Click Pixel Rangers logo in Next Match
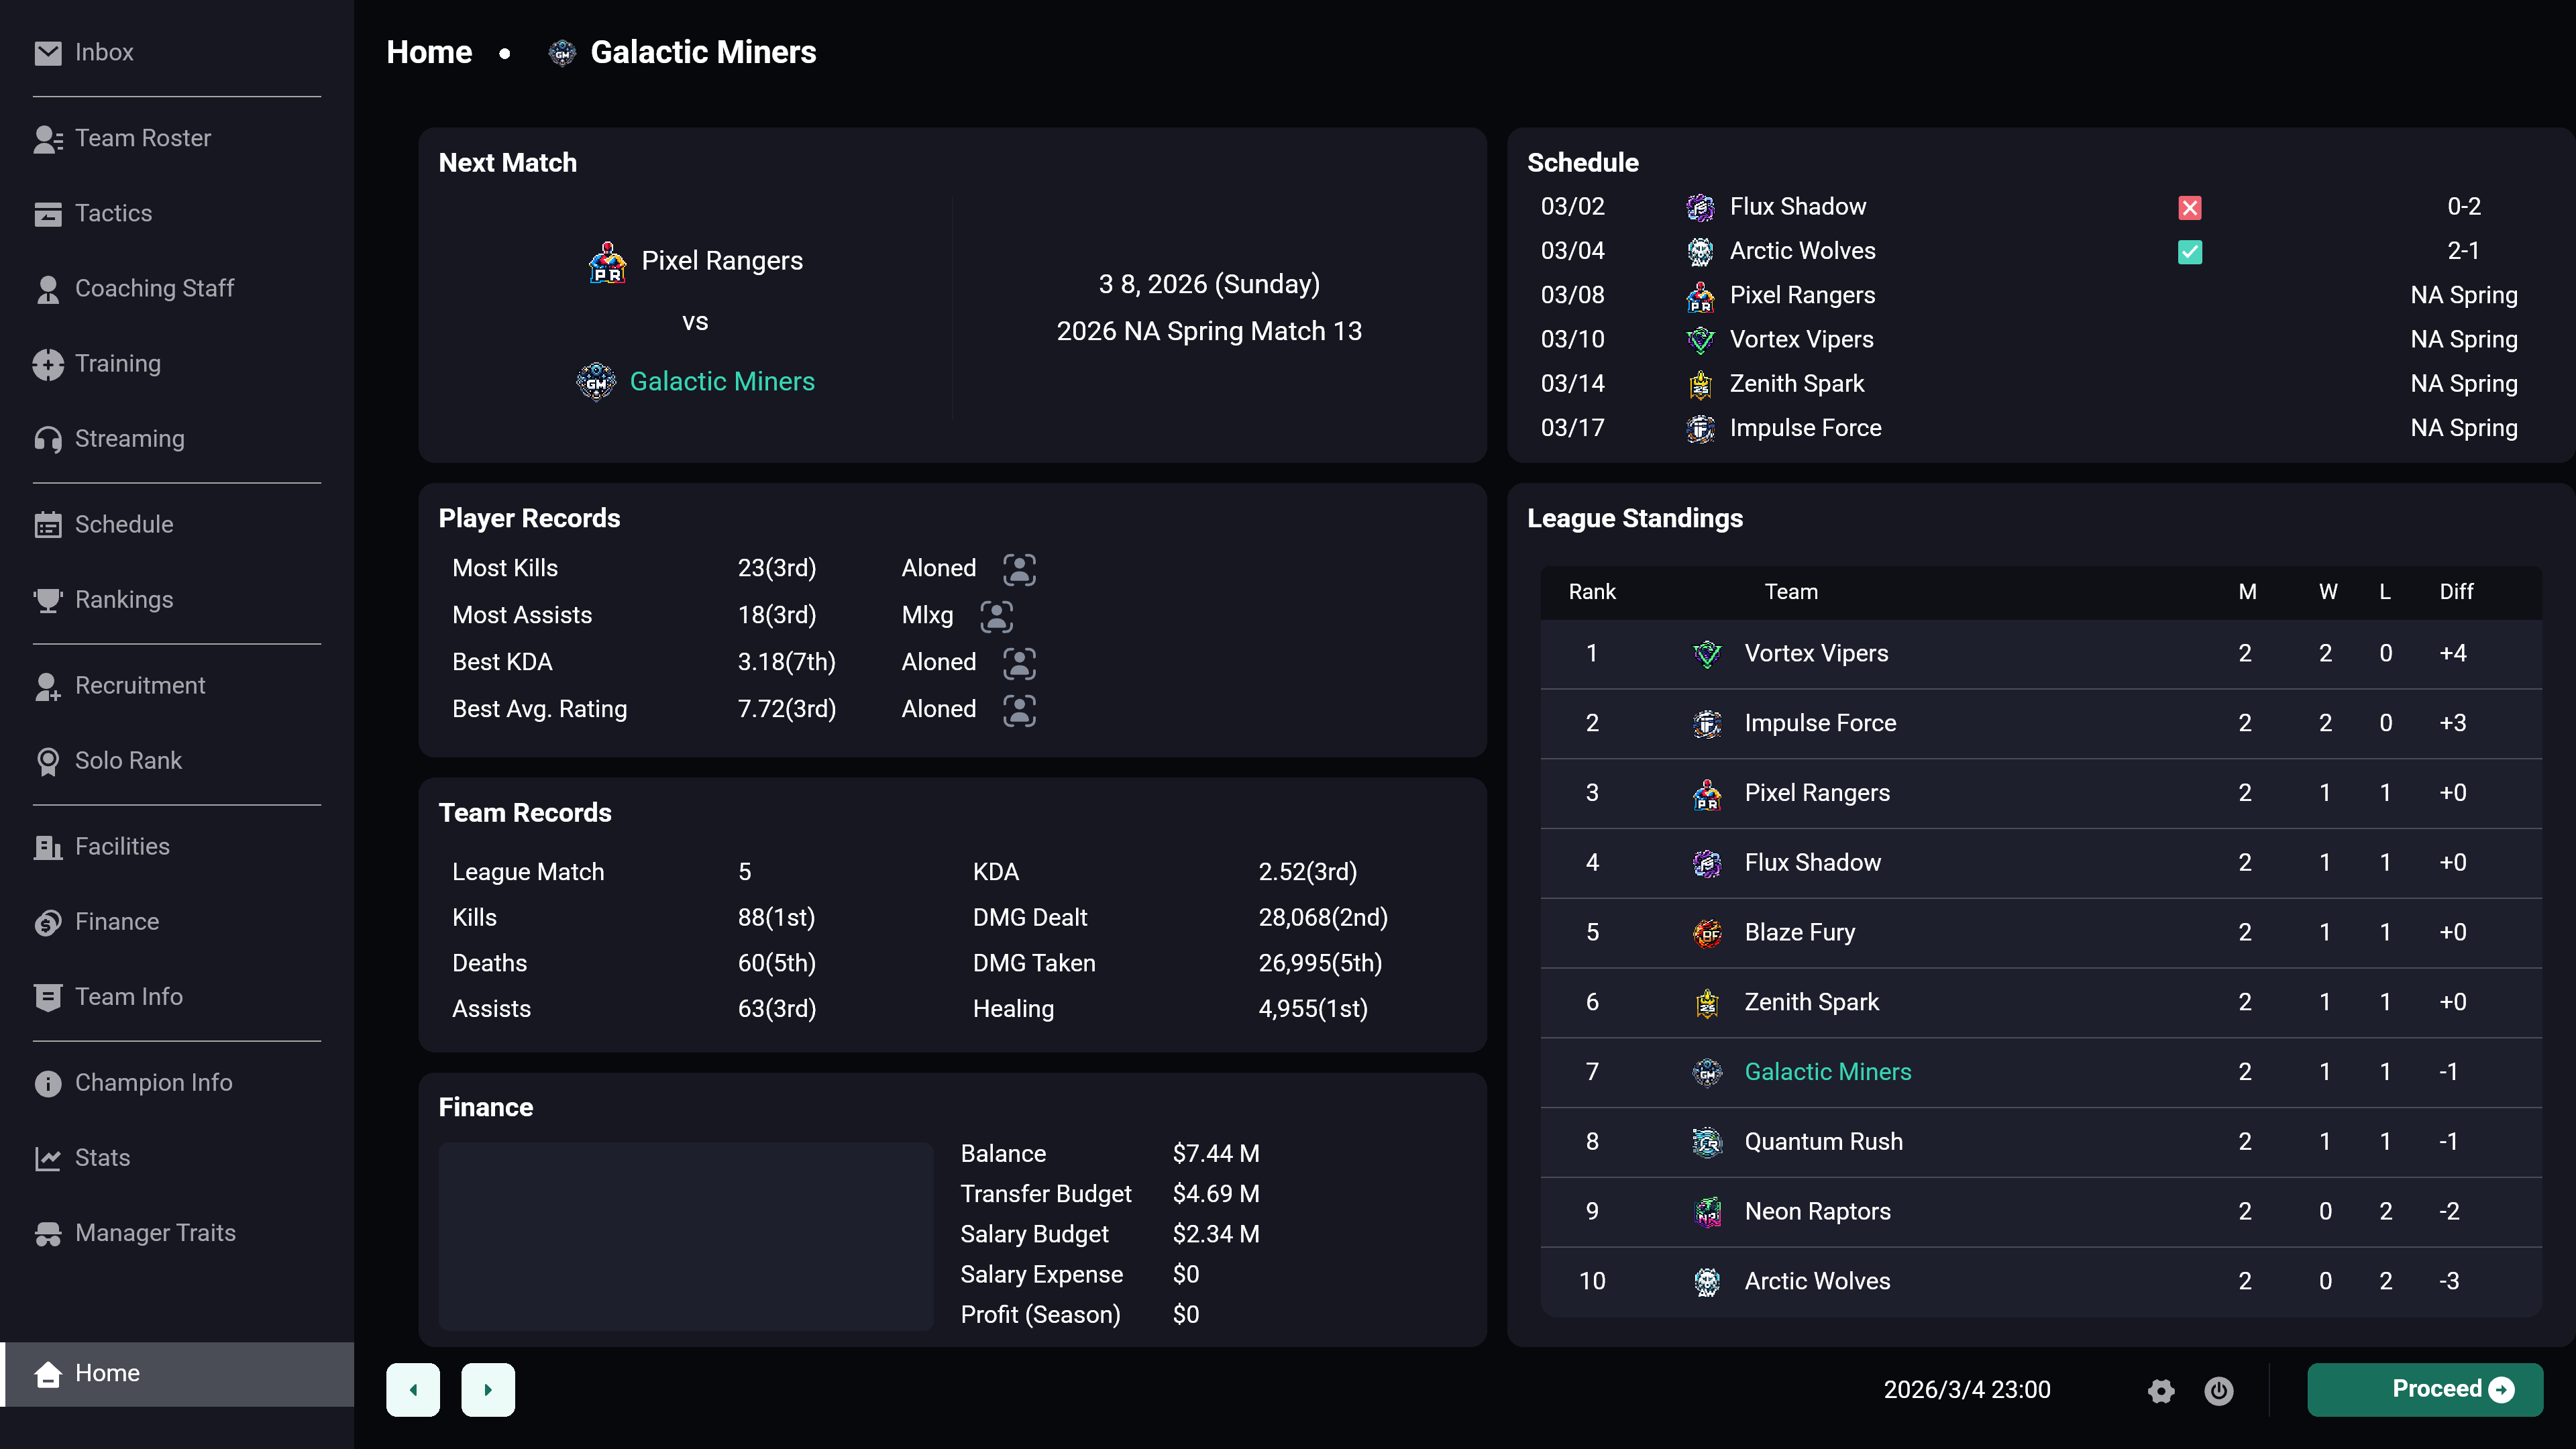The width and height of the screenshot is (2576, 1449). tap(607, 262)
